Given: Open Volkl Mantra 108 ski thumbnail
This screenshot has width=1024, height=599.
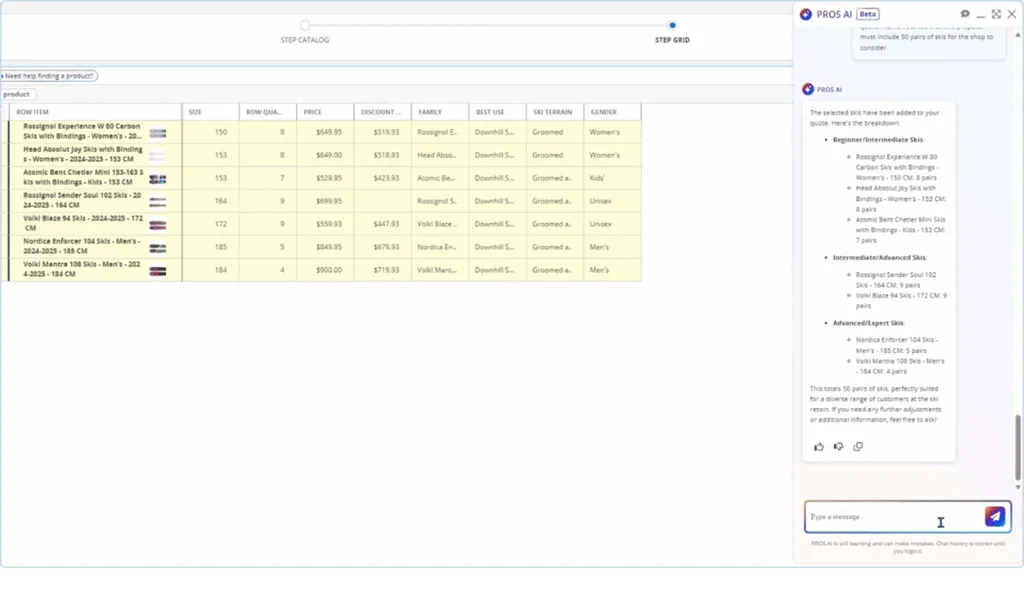Looking at the screenshot, I should (x=157, y=271).
